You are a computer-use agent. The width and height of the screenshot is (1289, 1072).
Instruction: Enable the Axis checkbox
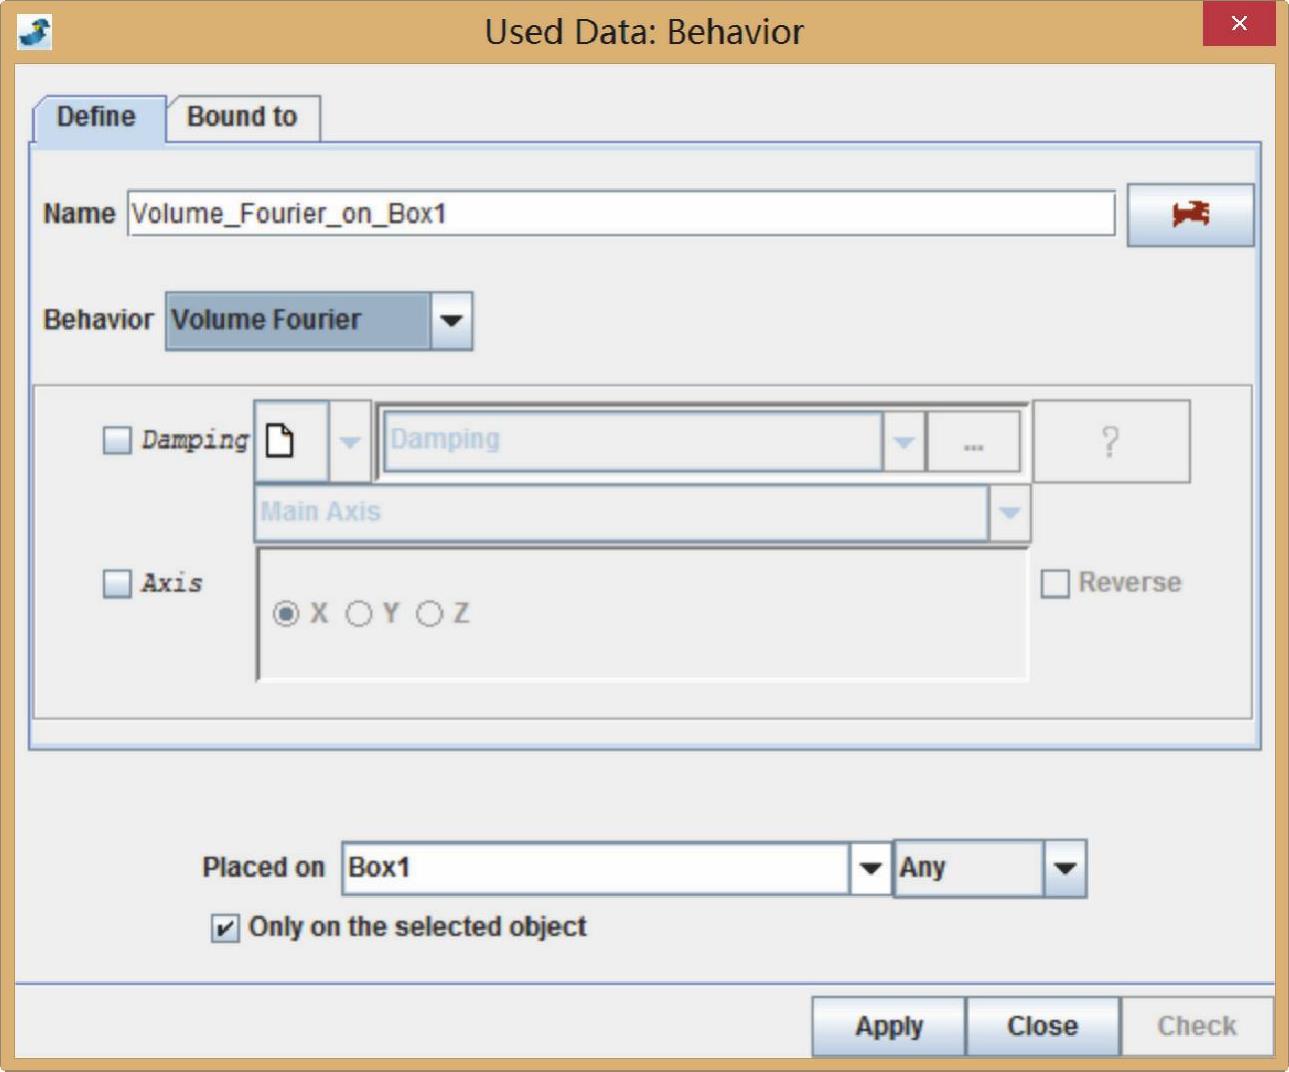[x=117, y=584]
